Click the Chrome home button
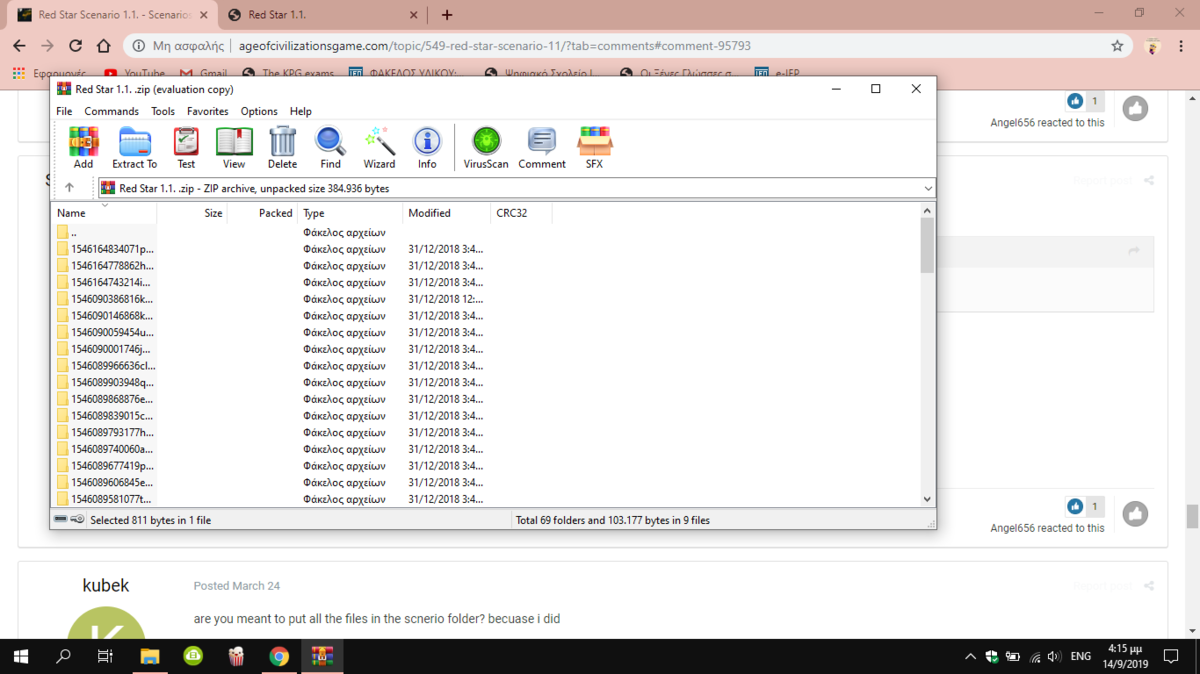 click(x=103, y=46)
